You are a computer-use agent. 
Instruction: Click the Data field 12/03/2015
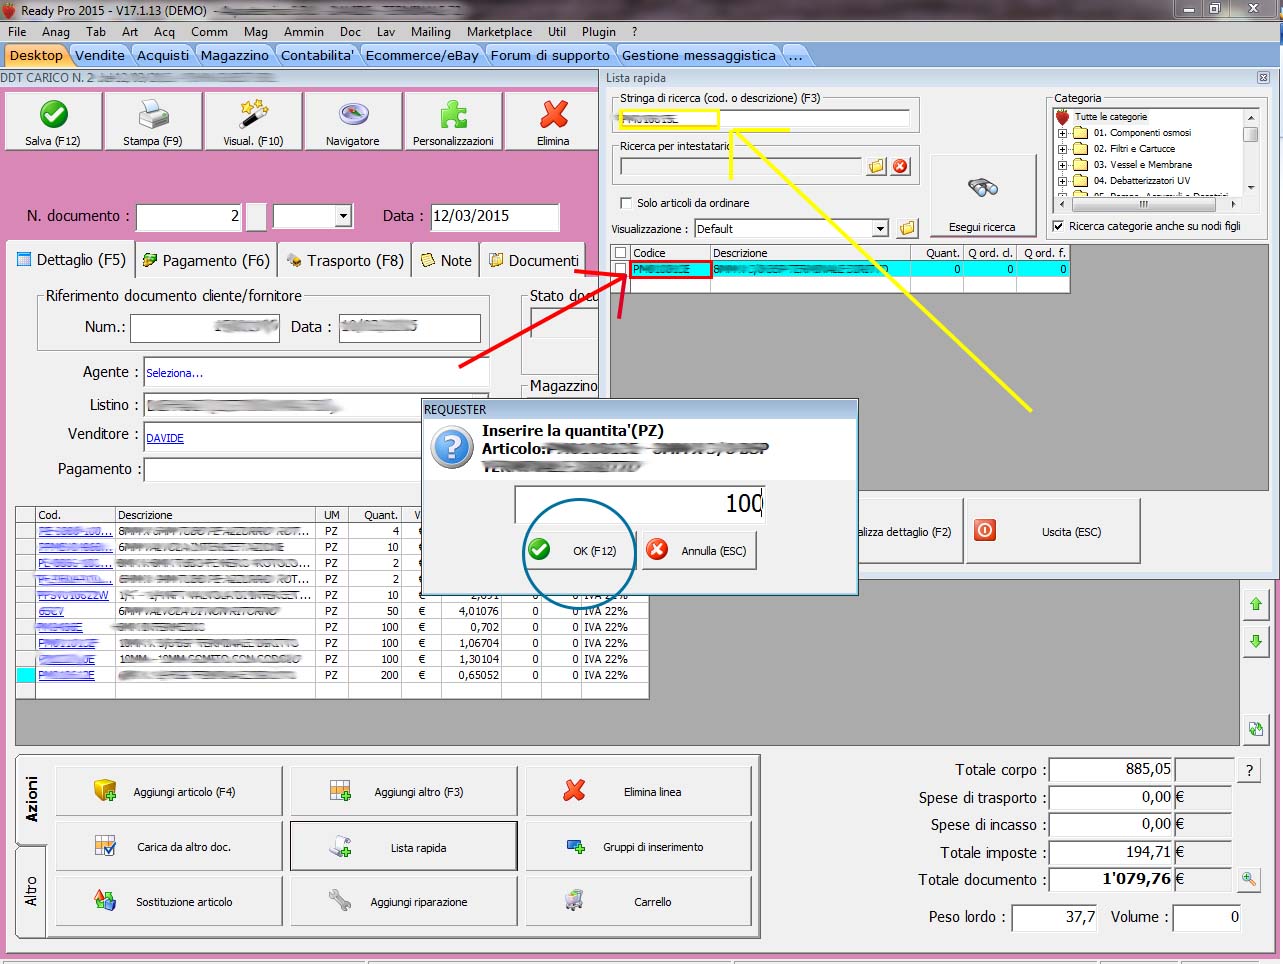pyautogui.click(x=495, y=216)
